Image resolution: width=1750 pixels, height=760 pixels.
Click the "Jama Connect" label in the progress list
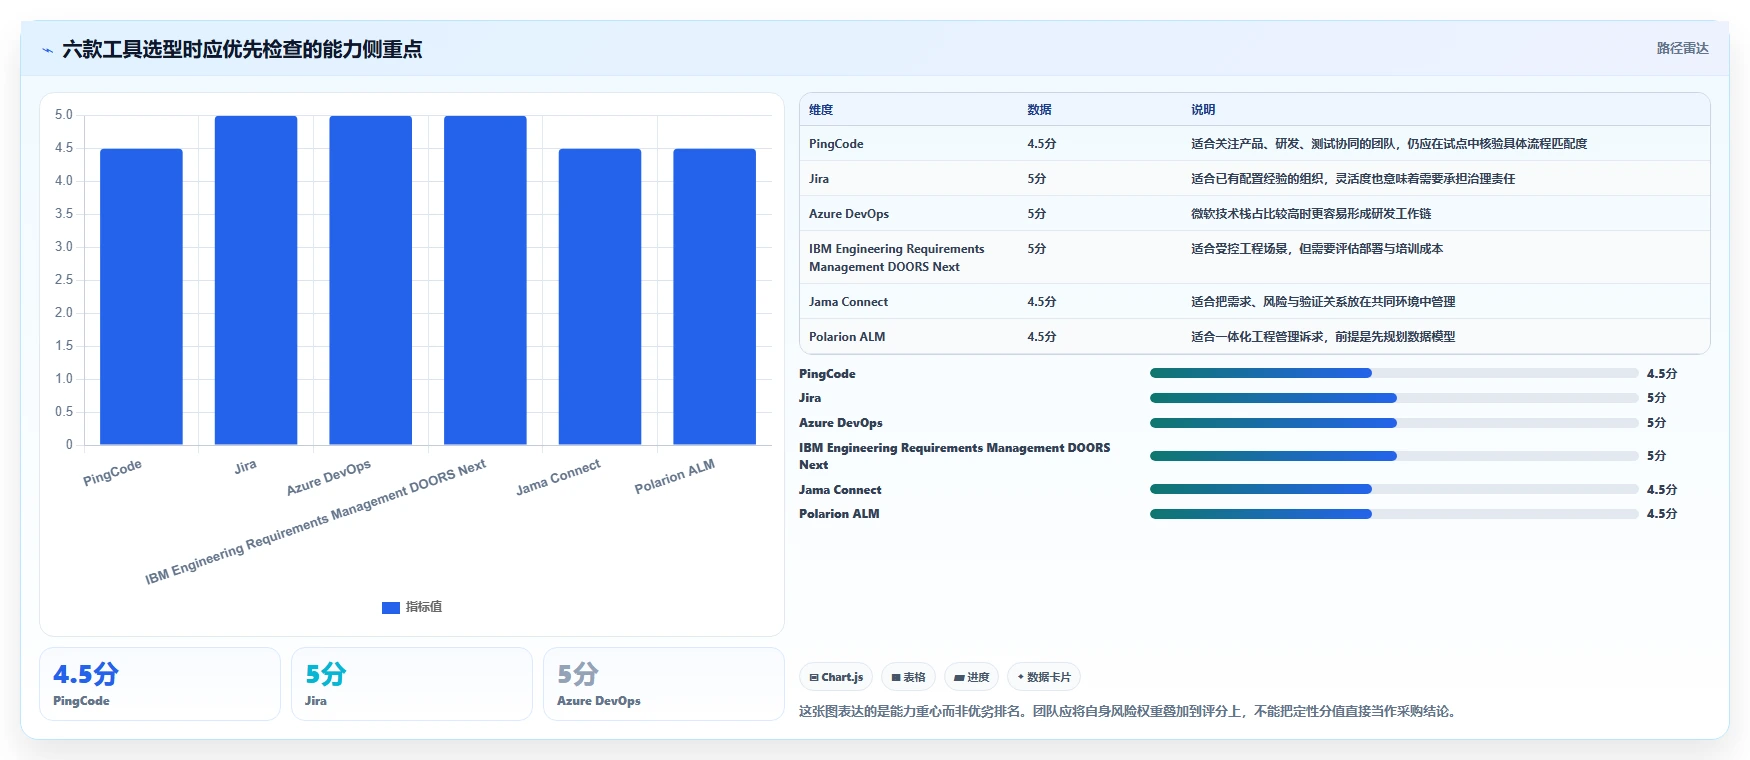pyautogui.click(x=840, y=490)
